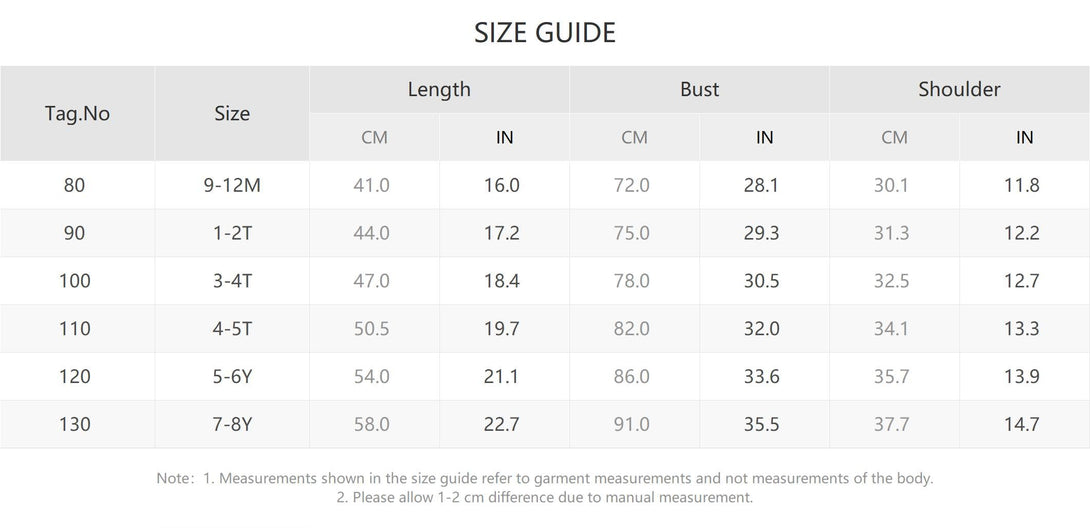The width and height of the screenshot is (1090, 528).
Task: Select the 4-5T size cell
Action: (x=232, y=328)
